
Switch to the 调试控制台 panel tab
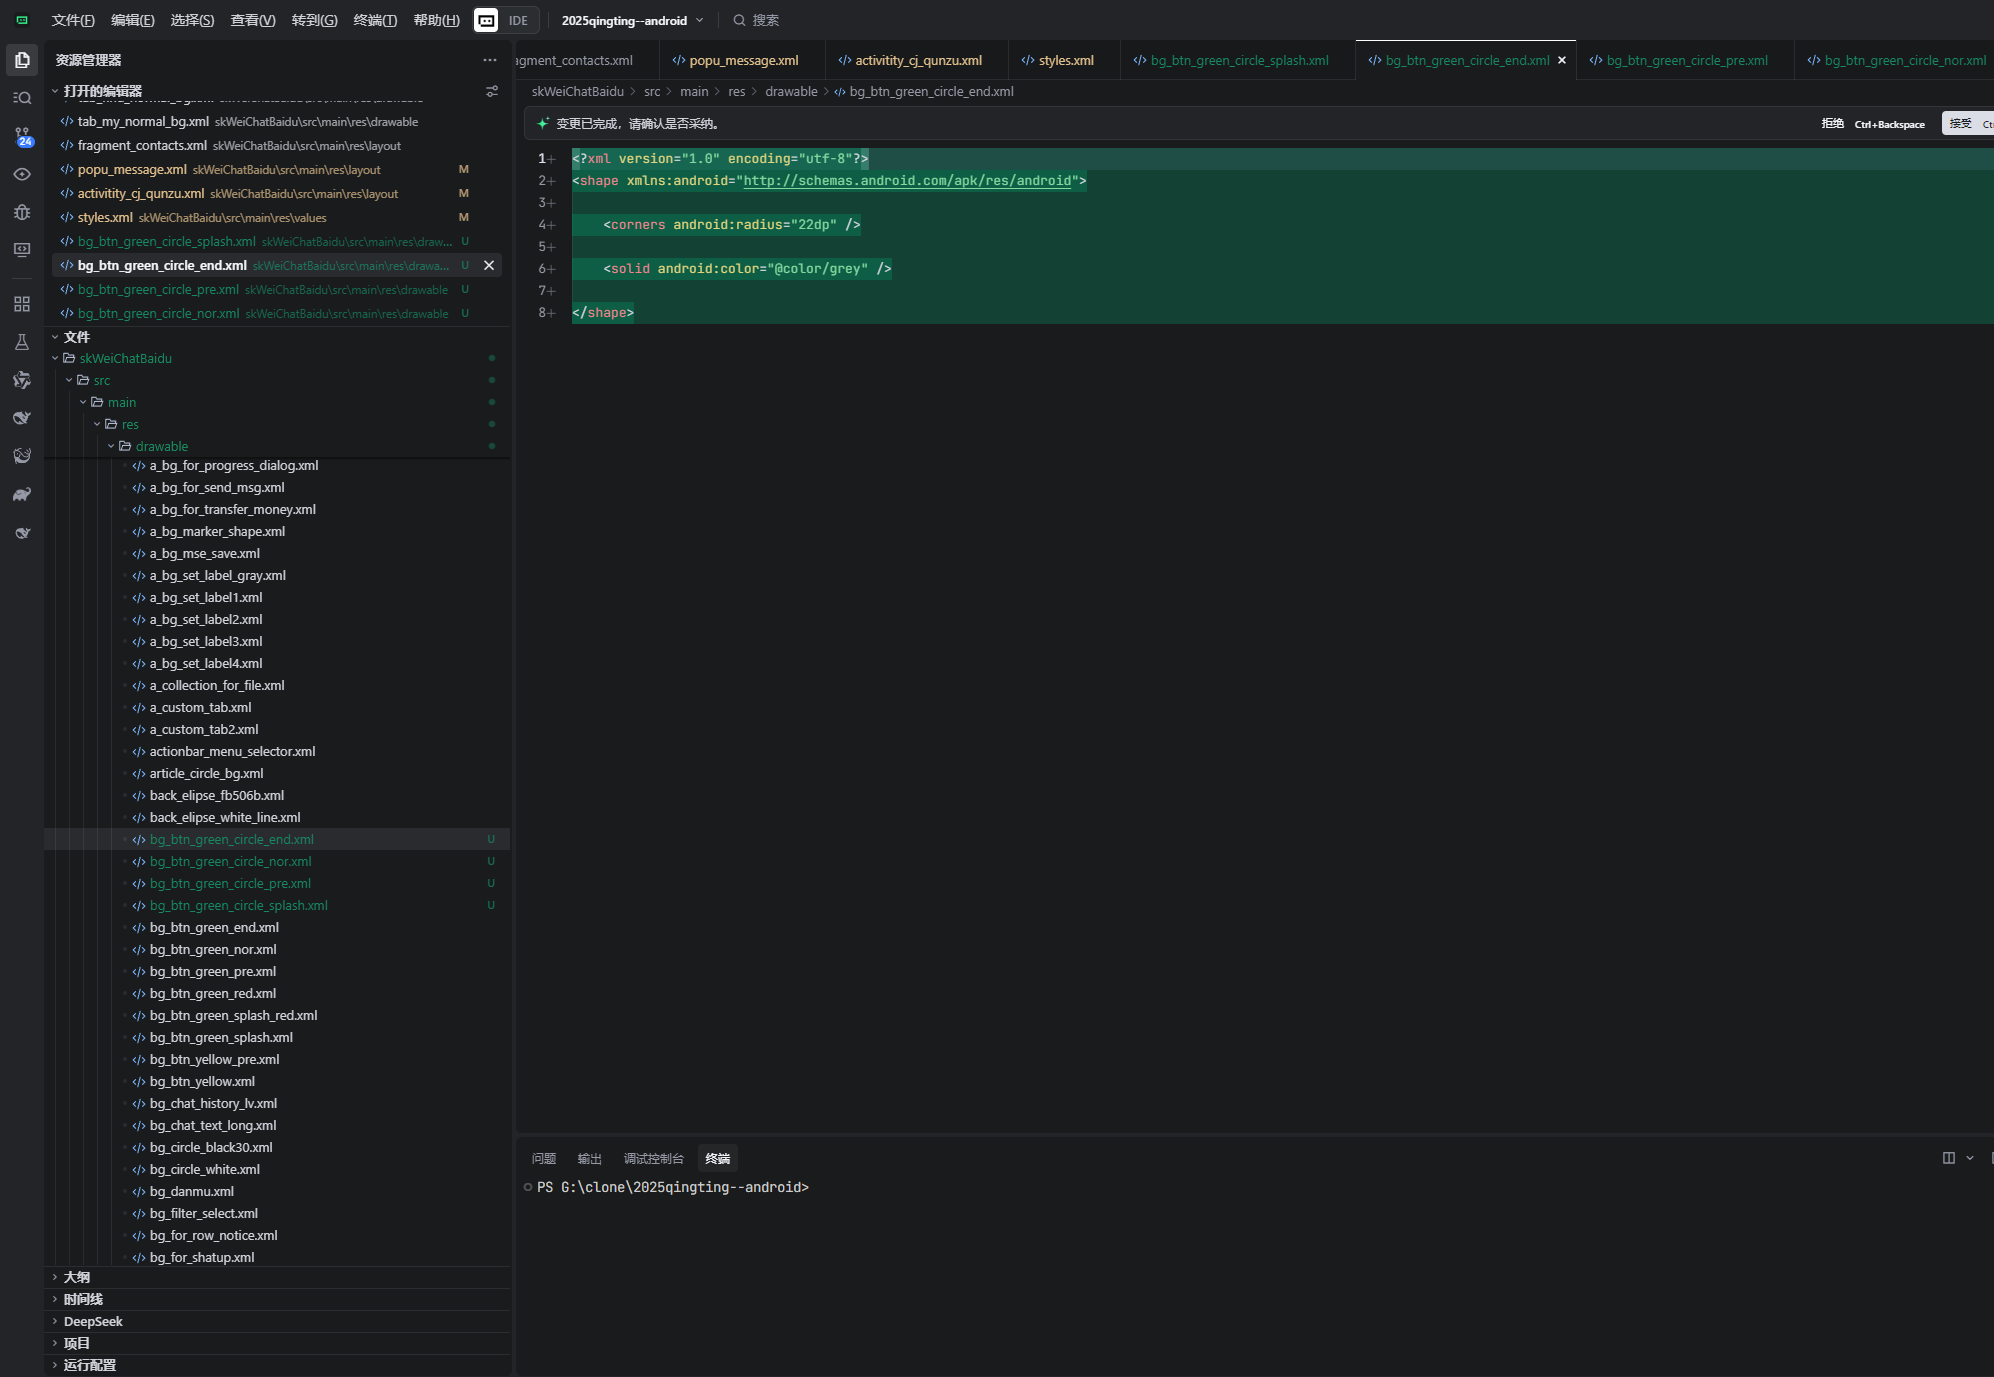(654, 1158)
